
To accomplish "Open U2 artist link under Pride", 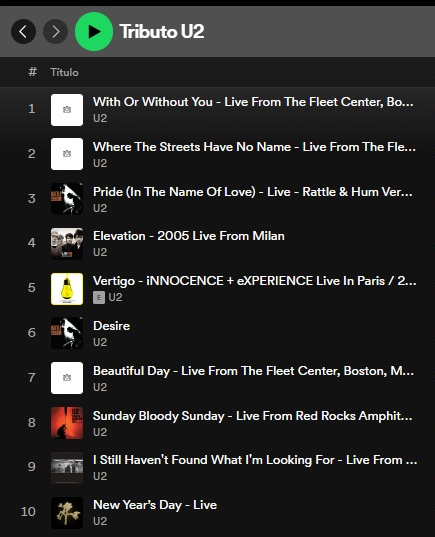I will (x=100, y=208).
